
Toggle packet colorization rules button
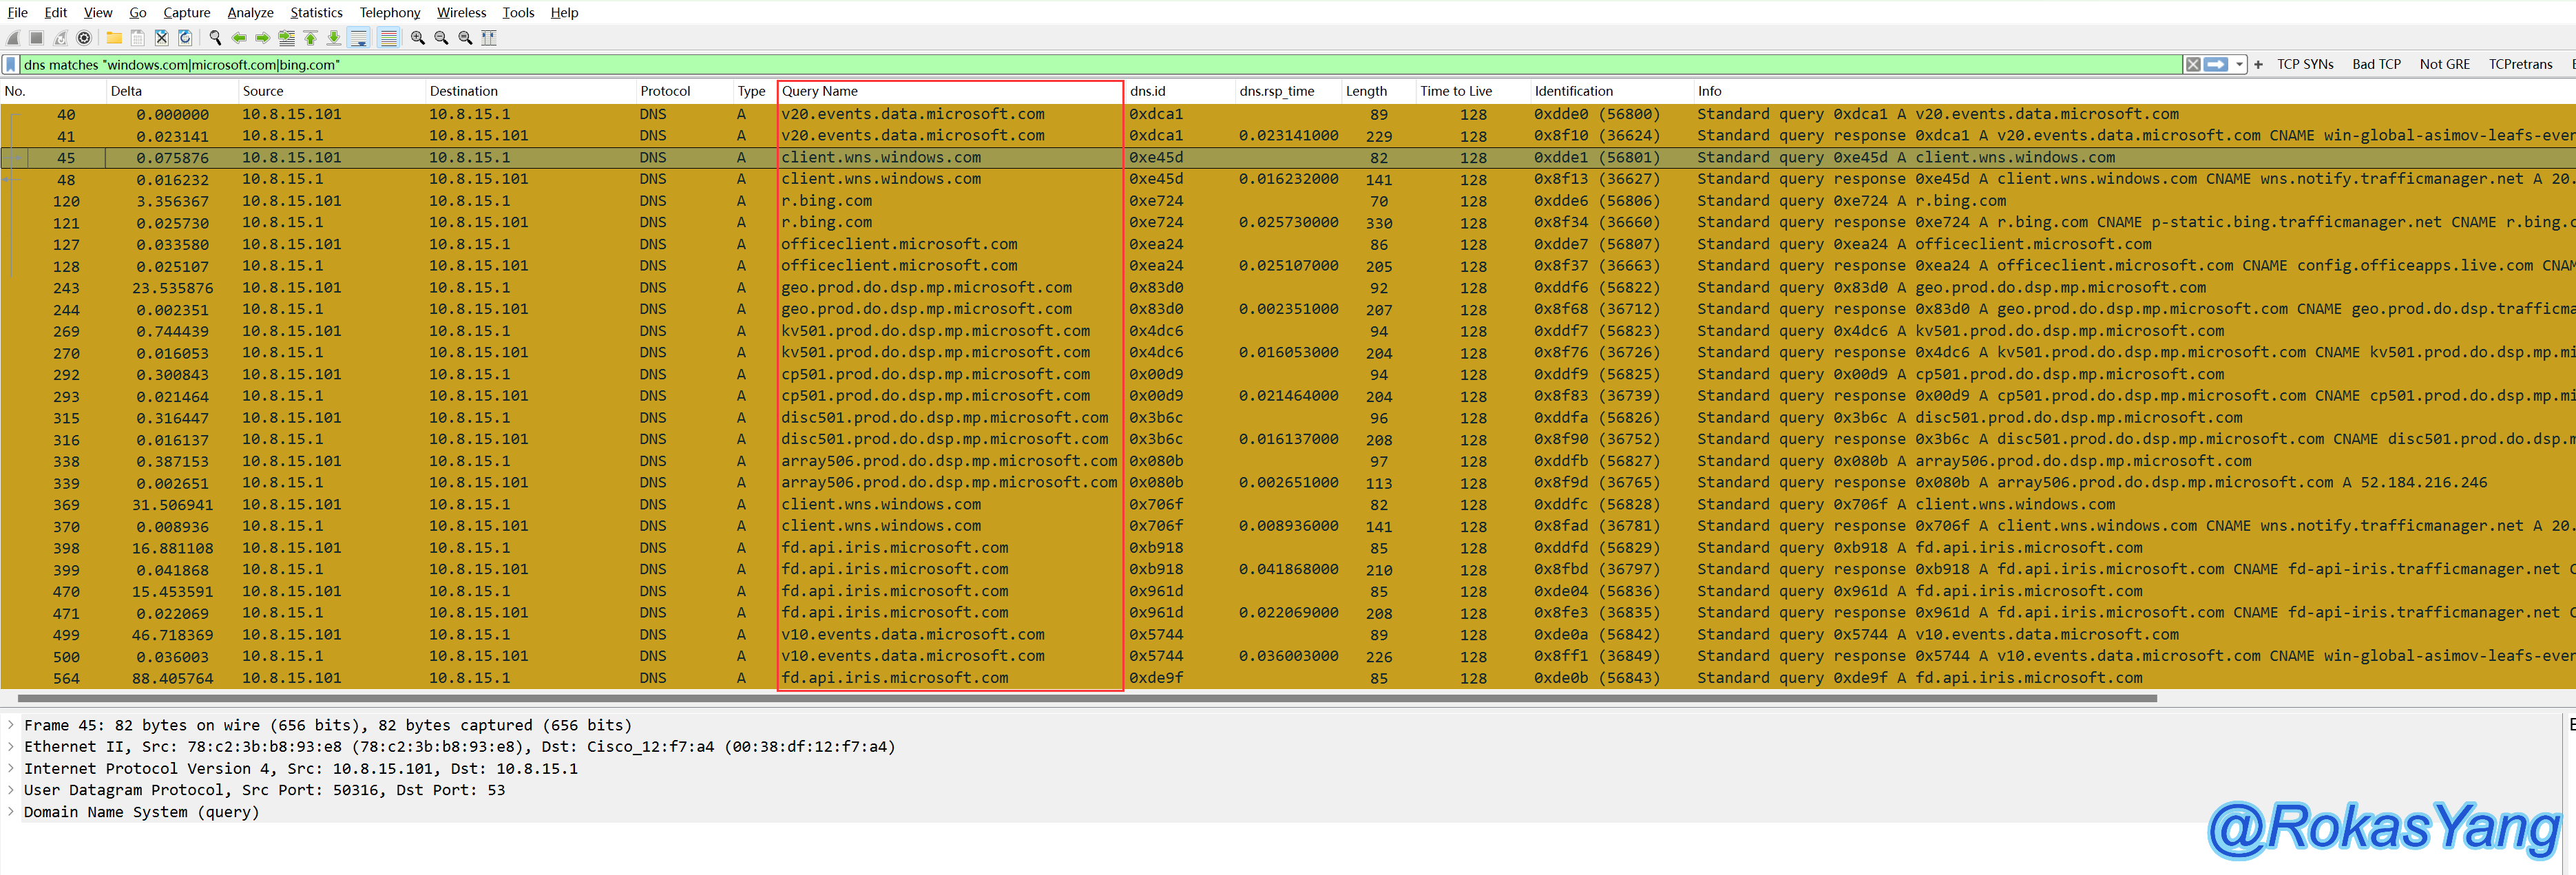(x=389, y=38)
